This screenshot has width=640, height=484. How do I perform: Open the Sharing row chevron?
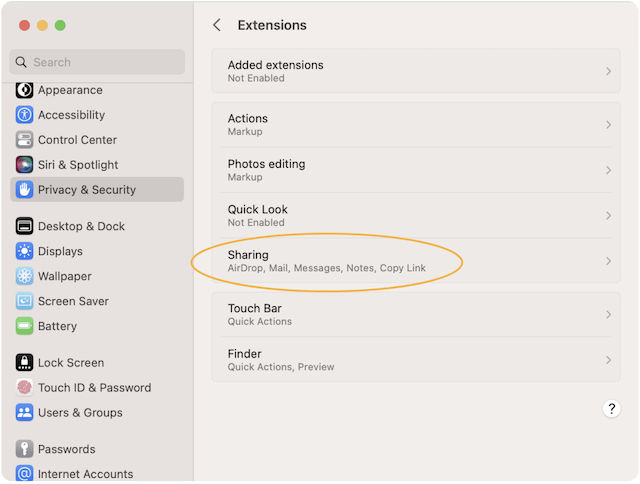(x=608, y=261)
